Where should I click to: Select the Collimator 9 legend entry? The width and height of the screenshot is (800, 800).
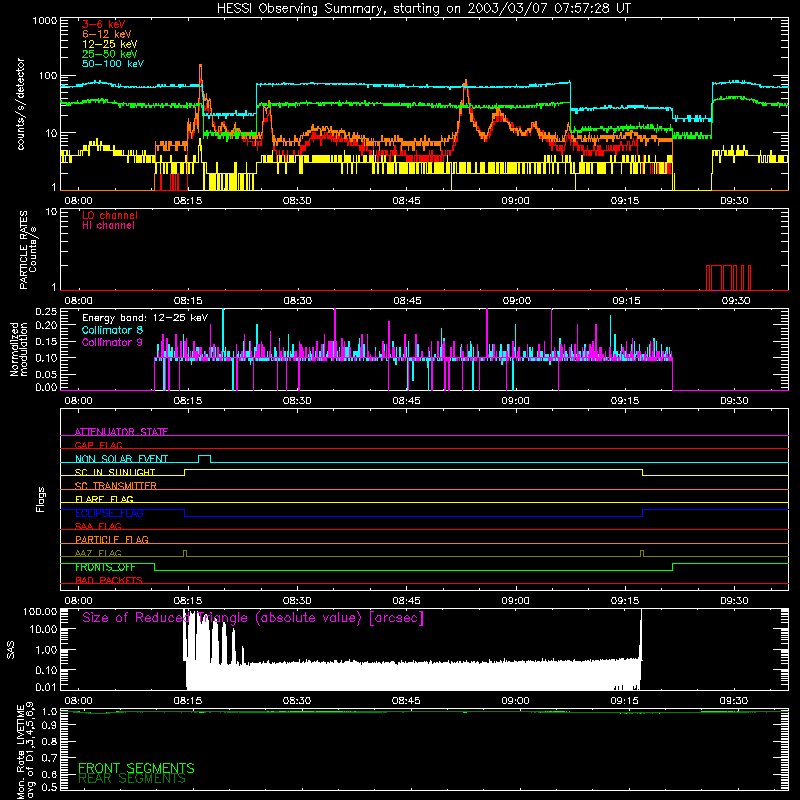point(112,342)
